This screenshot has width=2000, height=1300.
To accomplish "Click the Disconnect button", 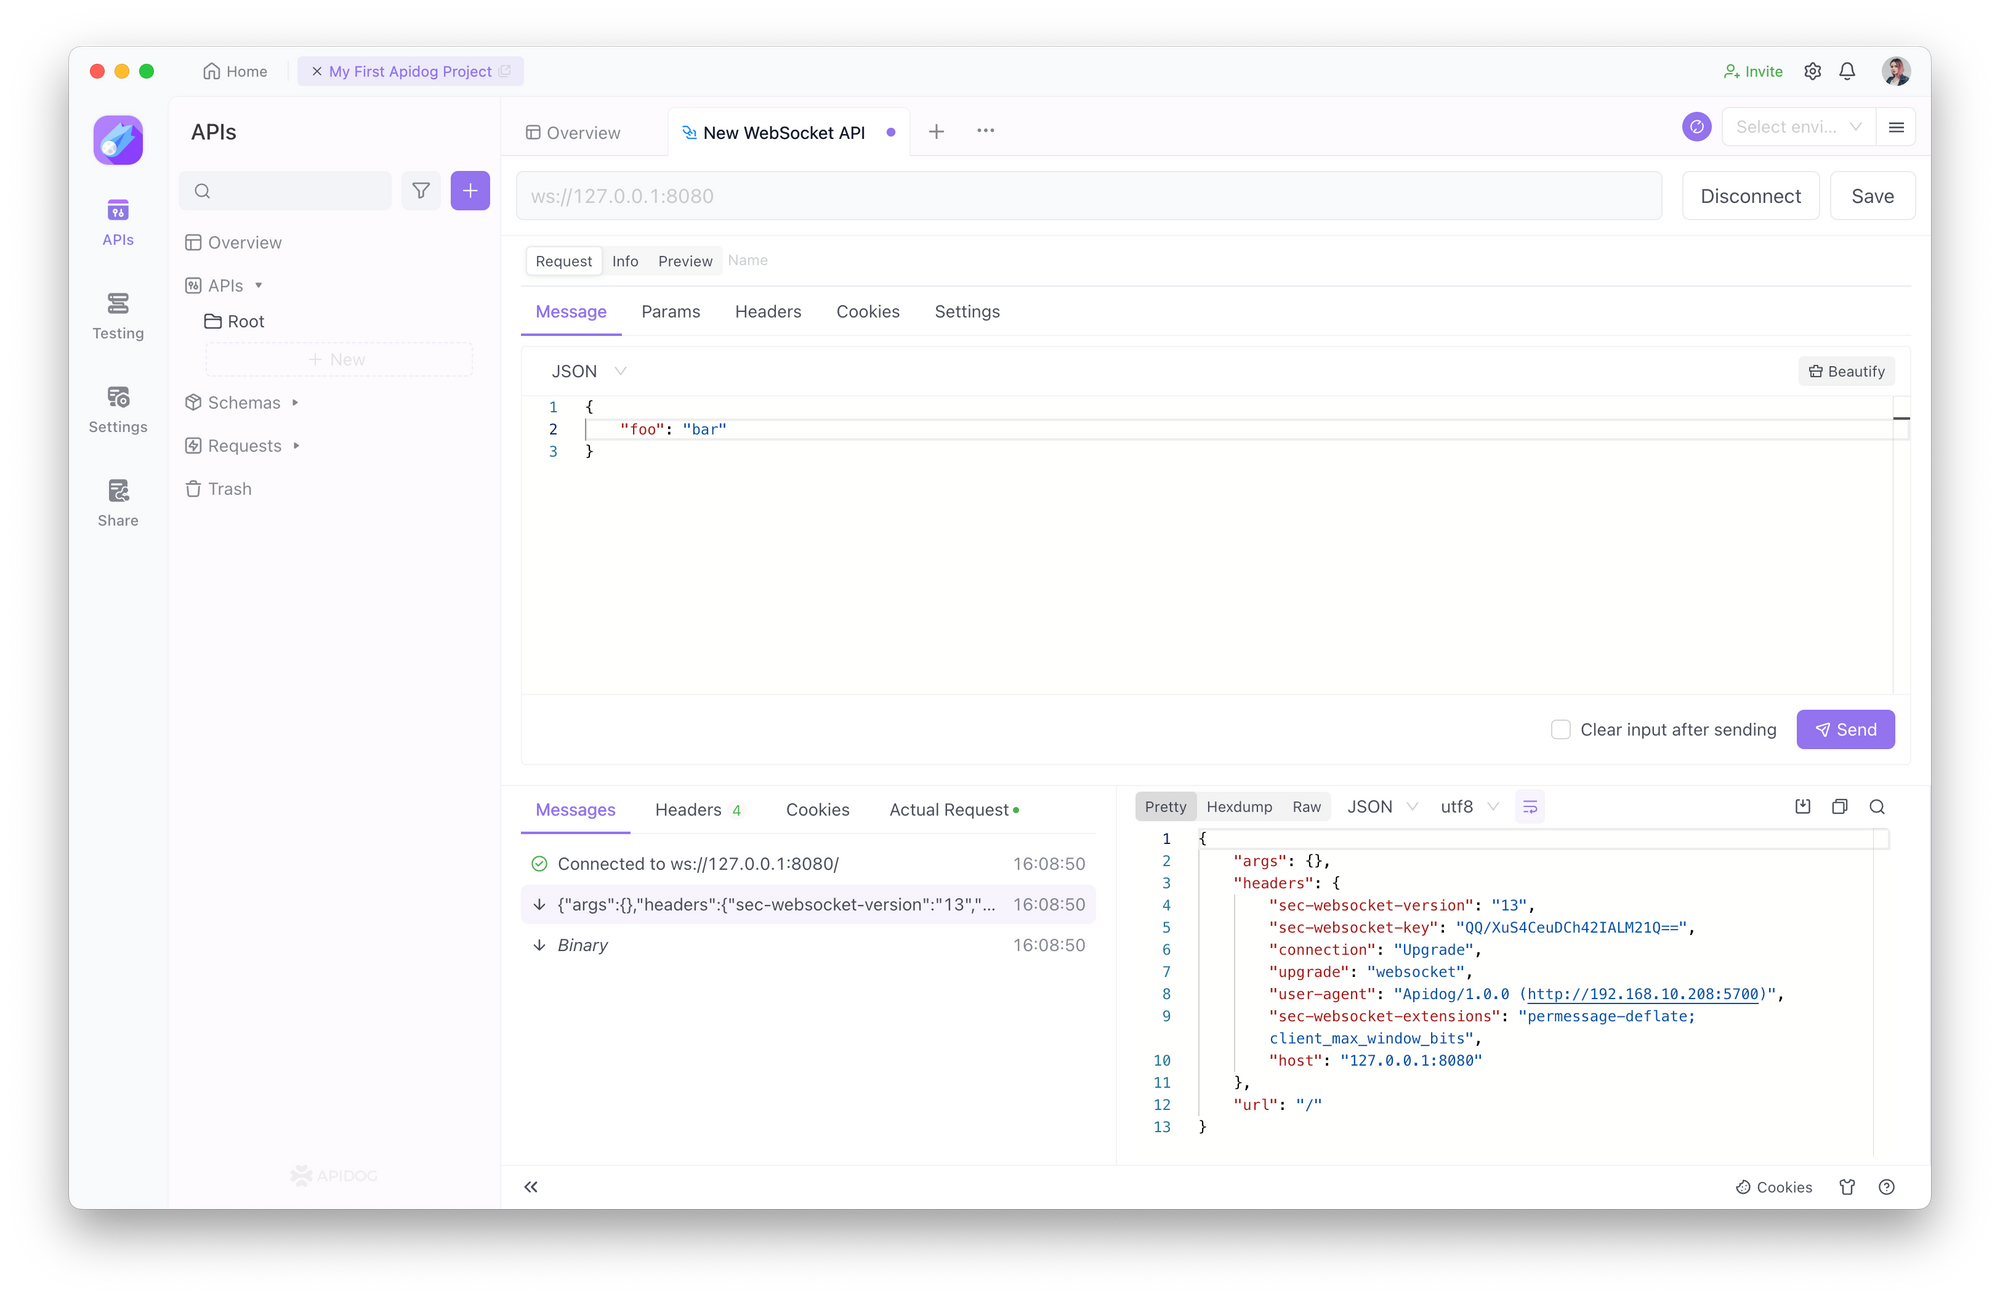I will click(1751, 195).
